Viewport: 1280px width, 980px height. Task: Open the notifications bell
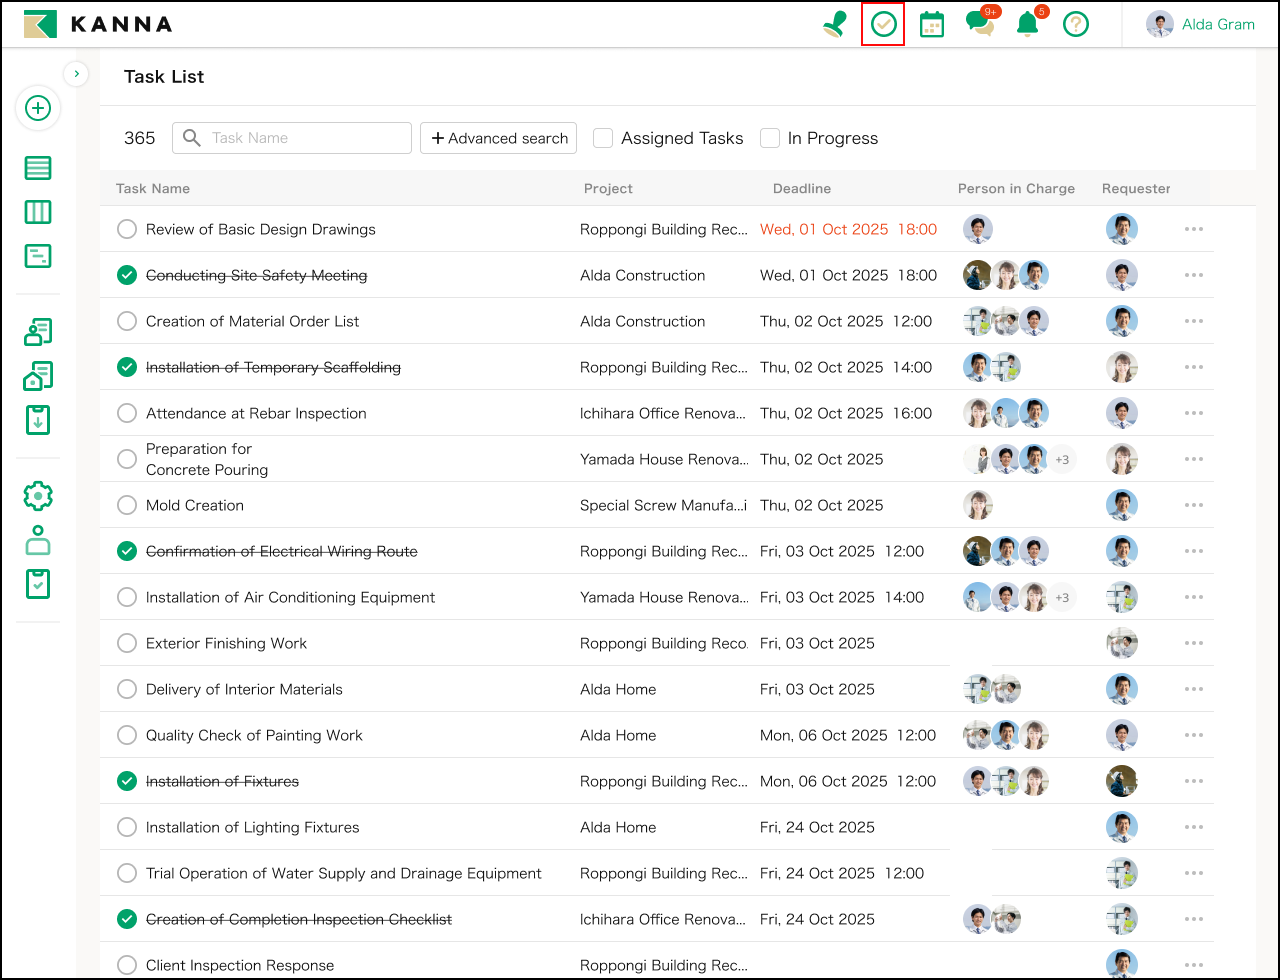point(1027,25)
